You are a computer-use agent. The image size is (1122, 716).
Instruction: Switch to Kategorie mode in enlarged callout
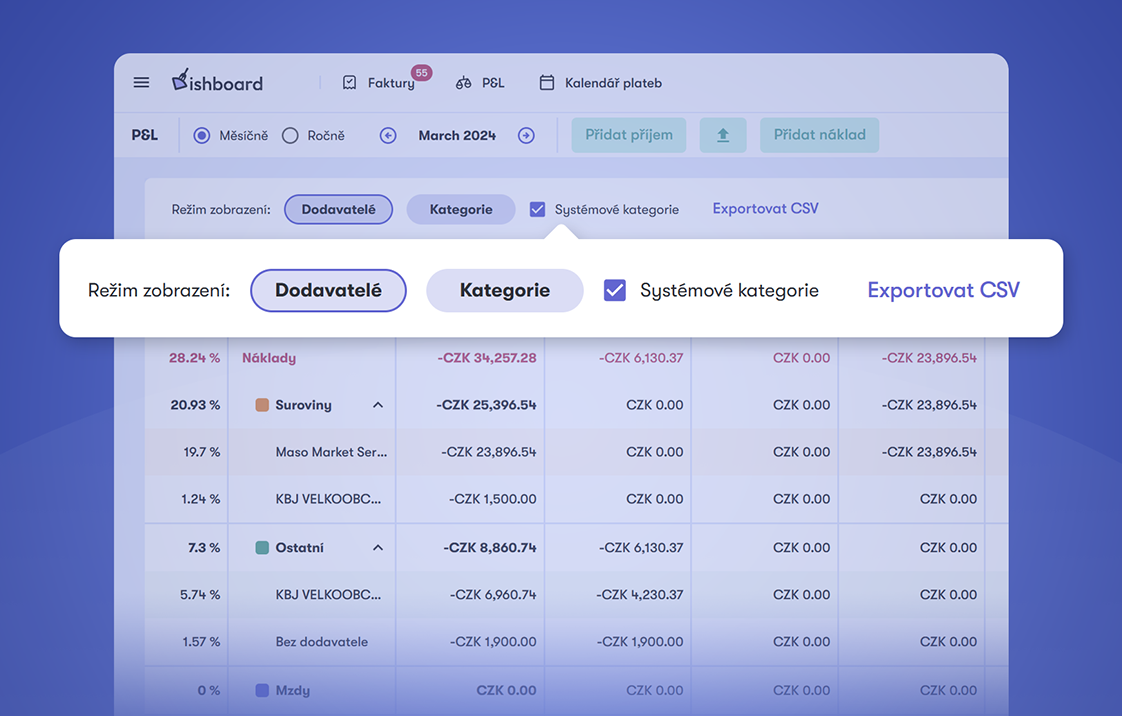click(504, 291)
